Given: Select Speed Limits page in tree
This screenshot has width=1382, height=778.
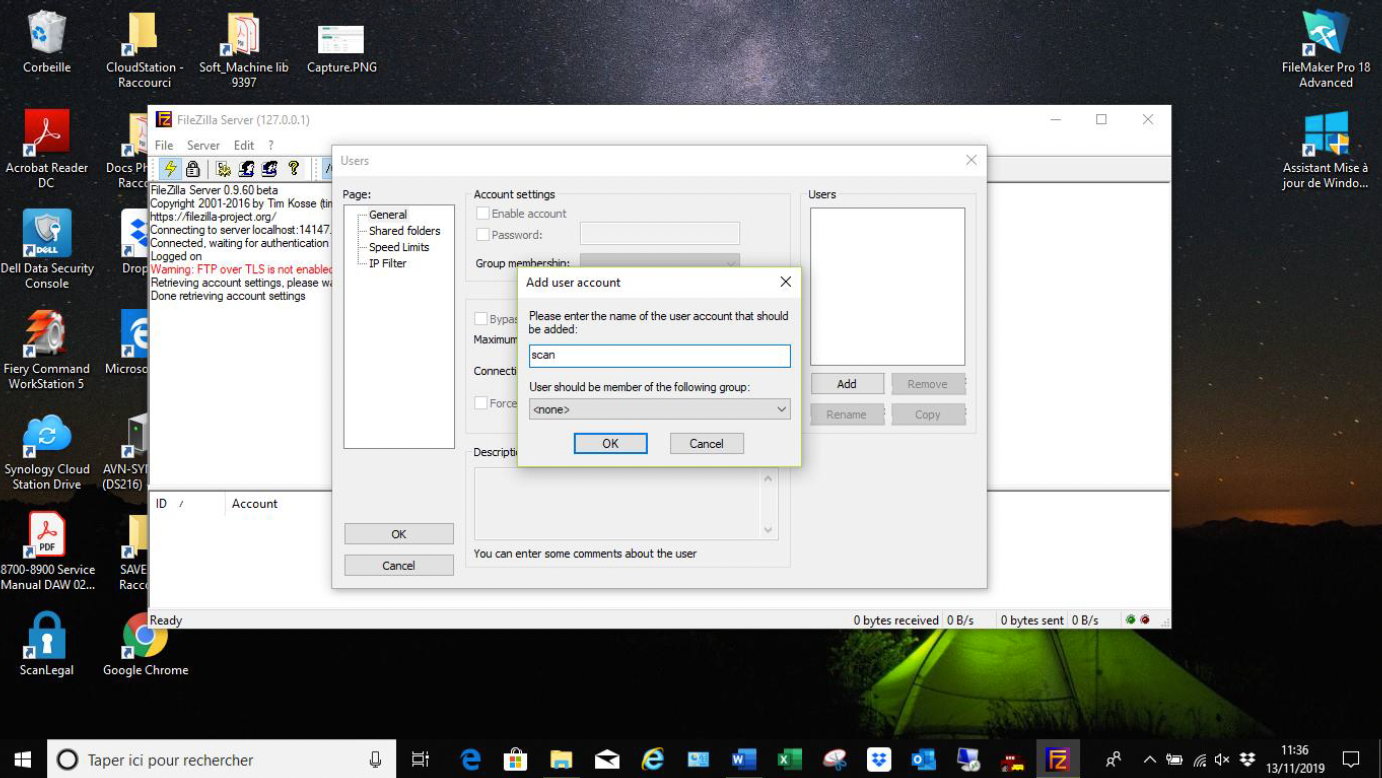Looking at the screenshot, I should point(399,247).
